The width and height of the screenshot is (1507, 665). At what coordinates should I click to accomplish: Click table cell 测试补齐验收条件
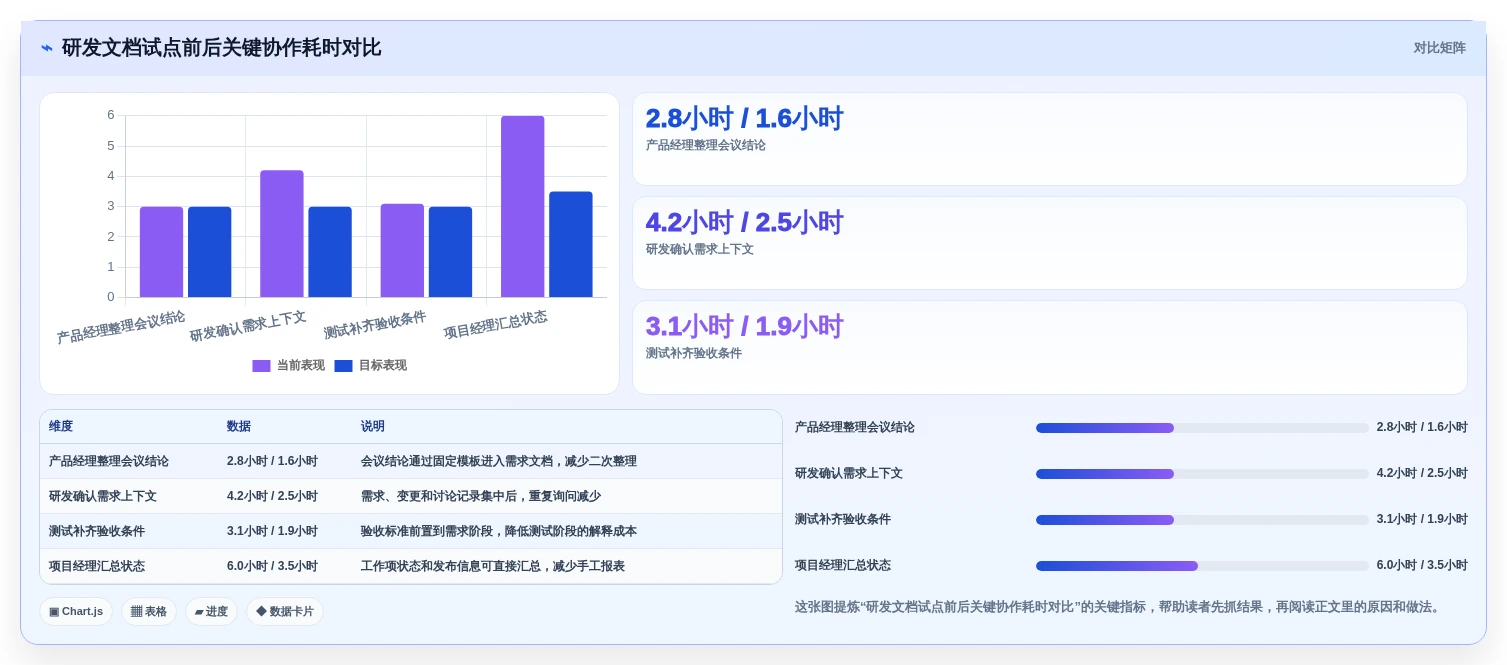(97, 531)
